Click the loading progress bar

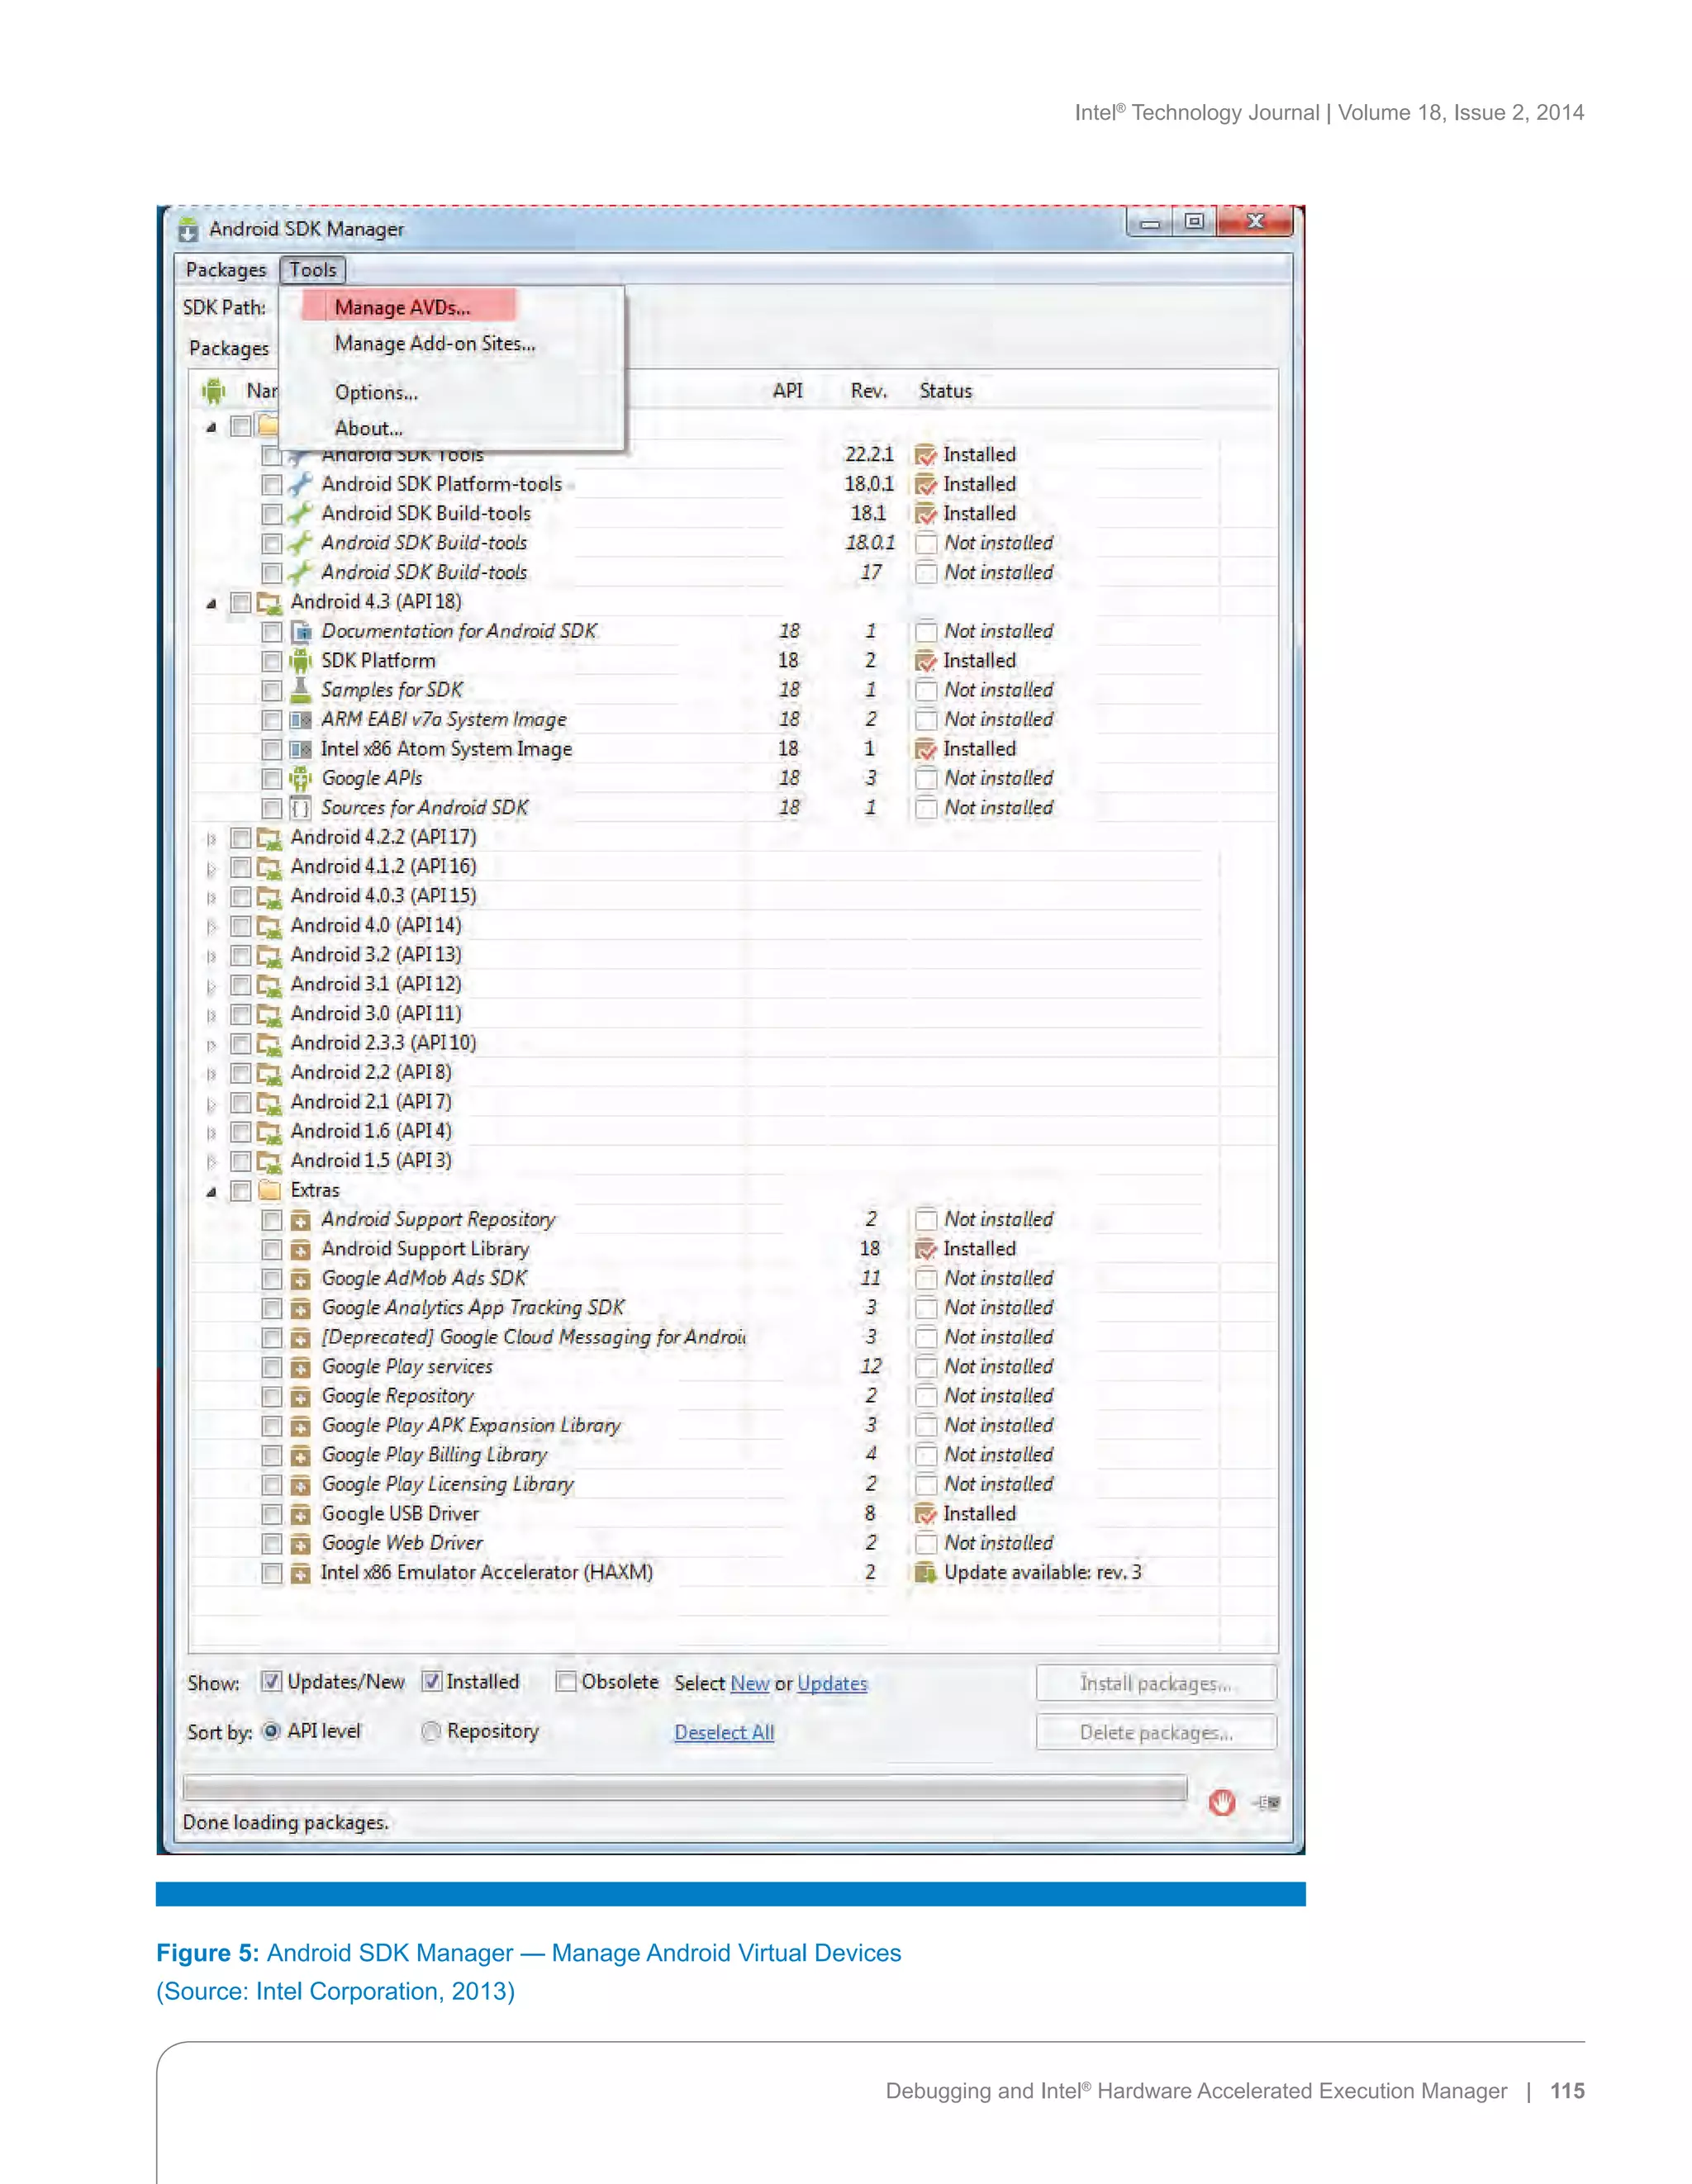(685, 1788)
